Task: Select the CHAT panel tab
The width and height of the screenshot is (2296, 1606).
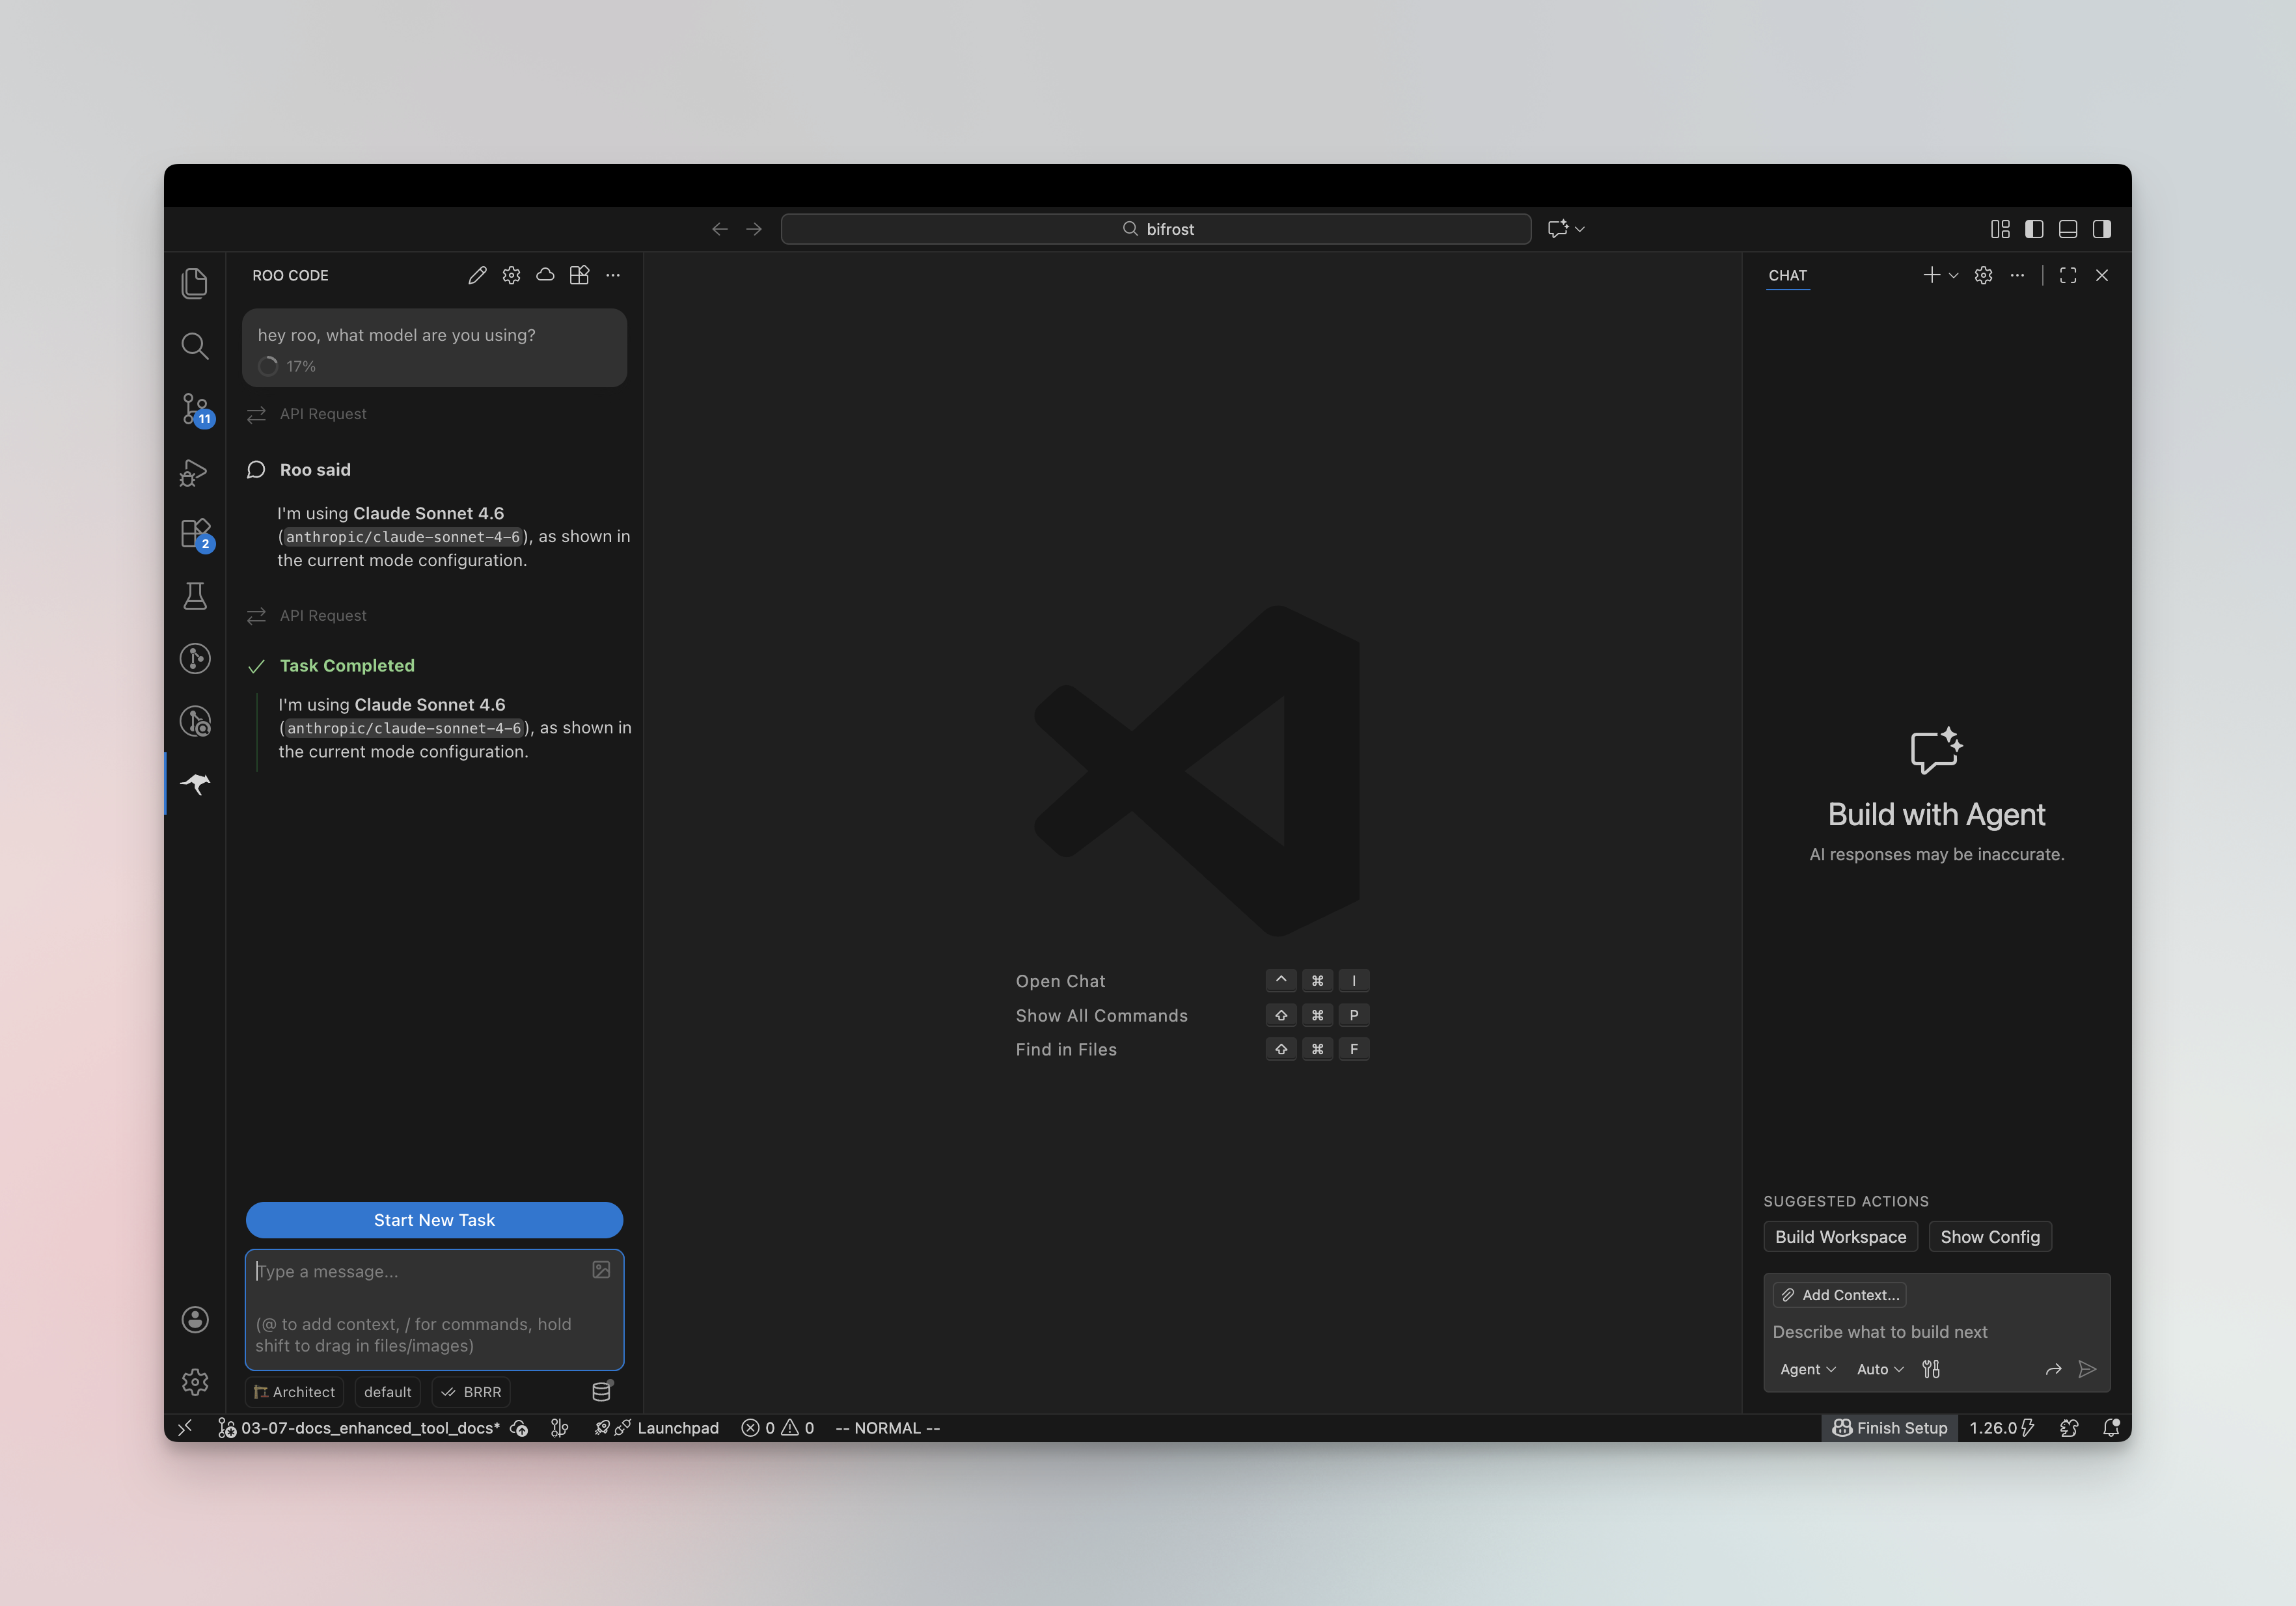Action: [1787, 275]
